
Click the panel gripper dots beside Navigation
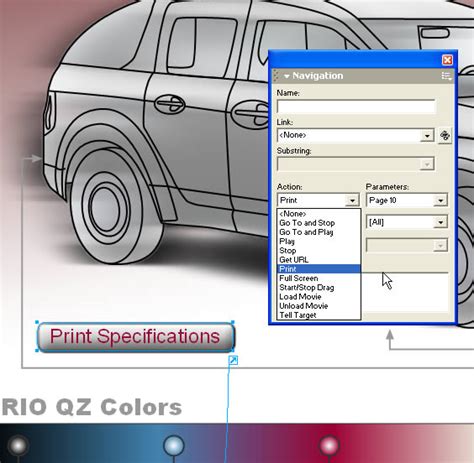276,76
